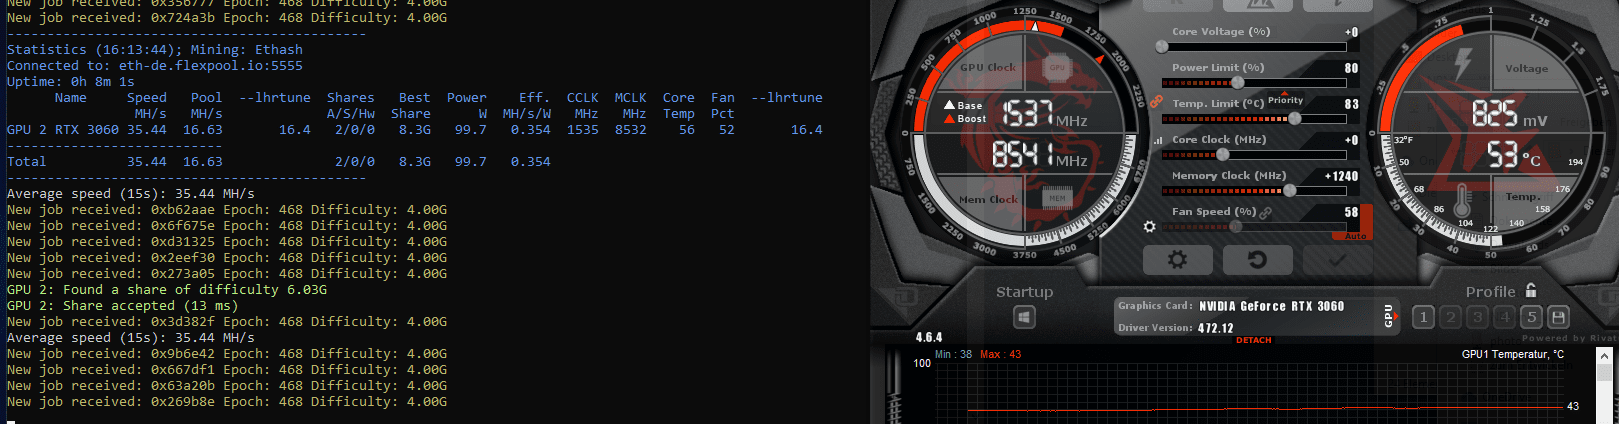
Task: Click the 'Uptime: 0h 8m 1s' terminal line
Action: tap(71, 82)
